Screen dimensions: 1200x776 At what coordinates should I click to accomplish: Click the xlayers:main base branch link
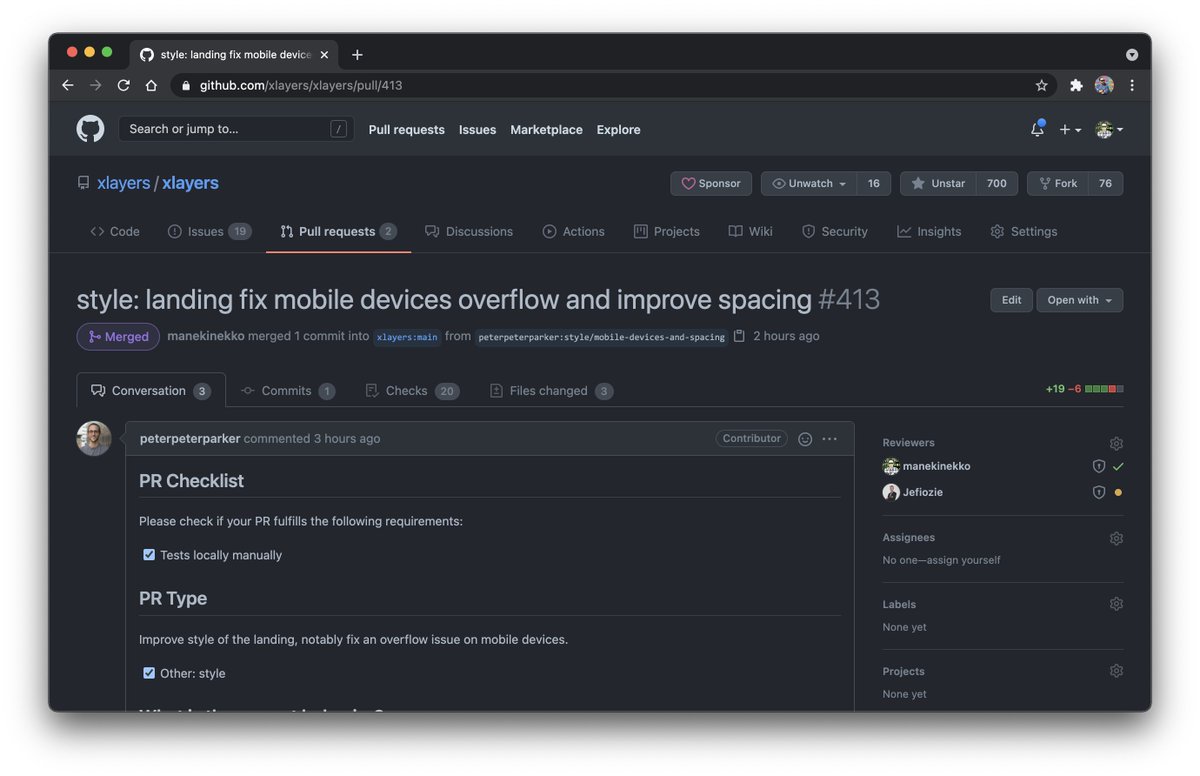pos(407,337)
